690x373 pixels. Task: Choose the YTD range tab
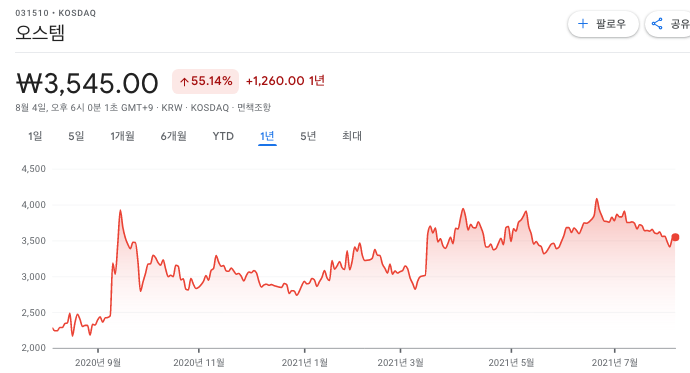[x=223, y=136]
